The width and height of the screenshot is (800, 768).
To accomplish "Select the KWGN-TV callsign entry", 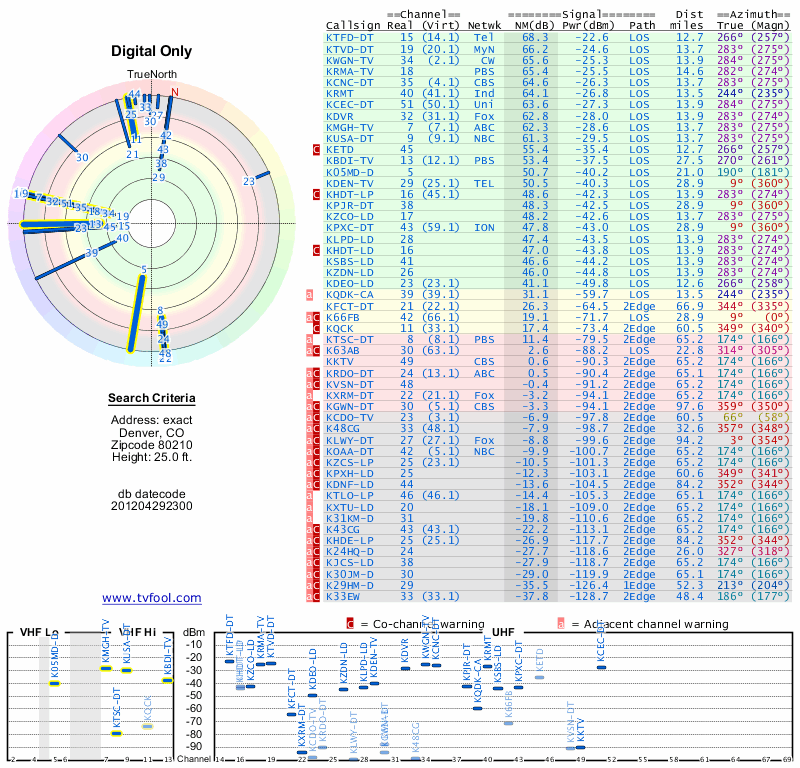I will coord(349,60).
